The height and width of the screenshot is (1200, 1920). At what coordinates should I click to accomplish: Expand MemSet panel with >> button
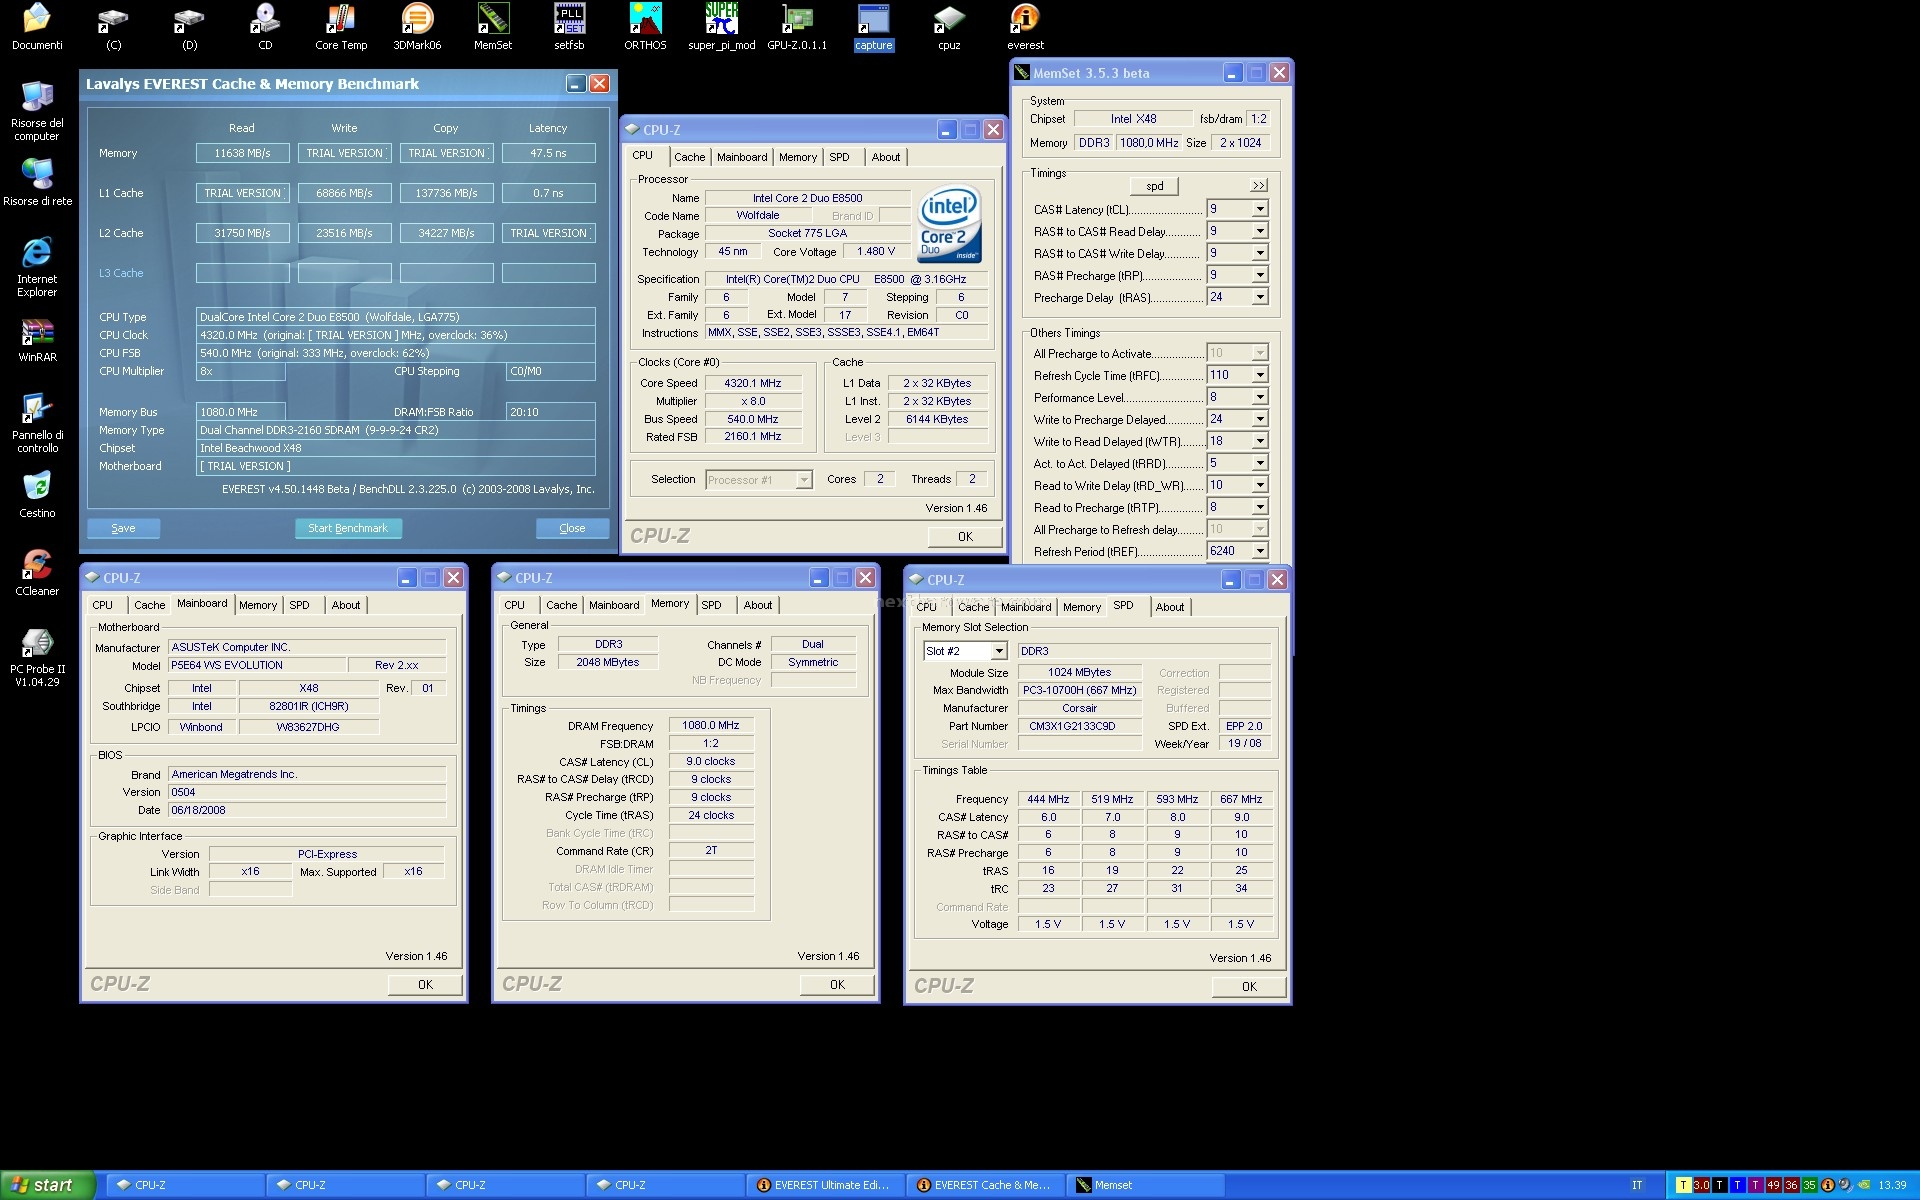click(1258, 186)
